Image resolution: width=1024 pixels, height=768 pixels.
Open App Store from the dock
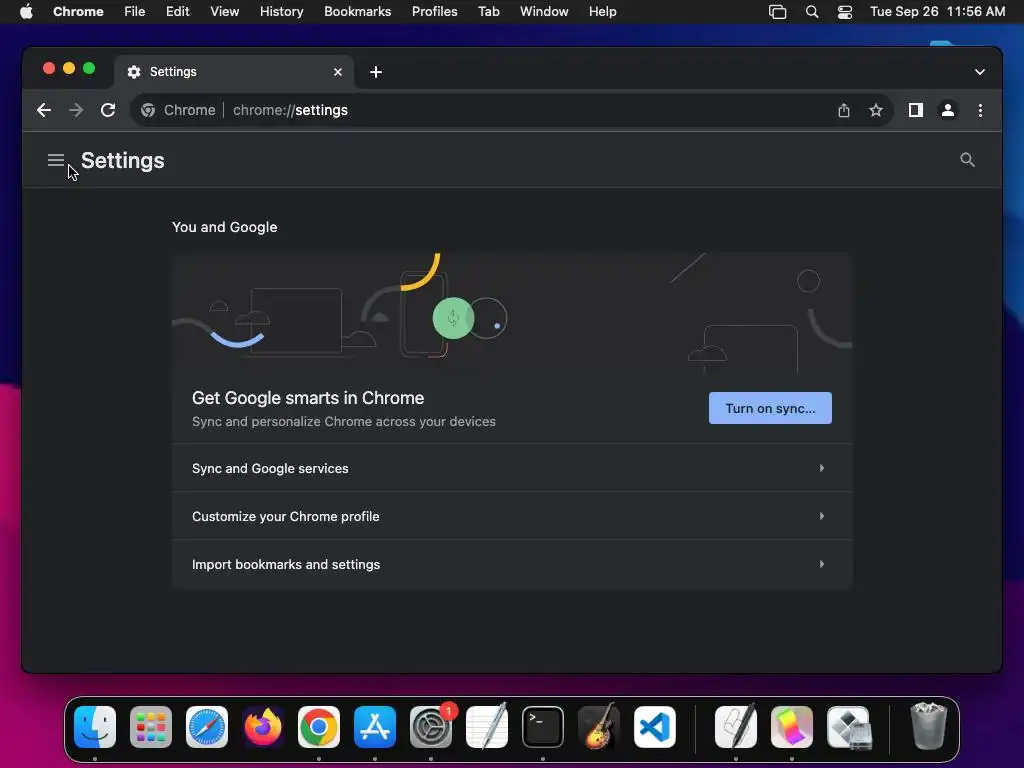click(375, 727)
